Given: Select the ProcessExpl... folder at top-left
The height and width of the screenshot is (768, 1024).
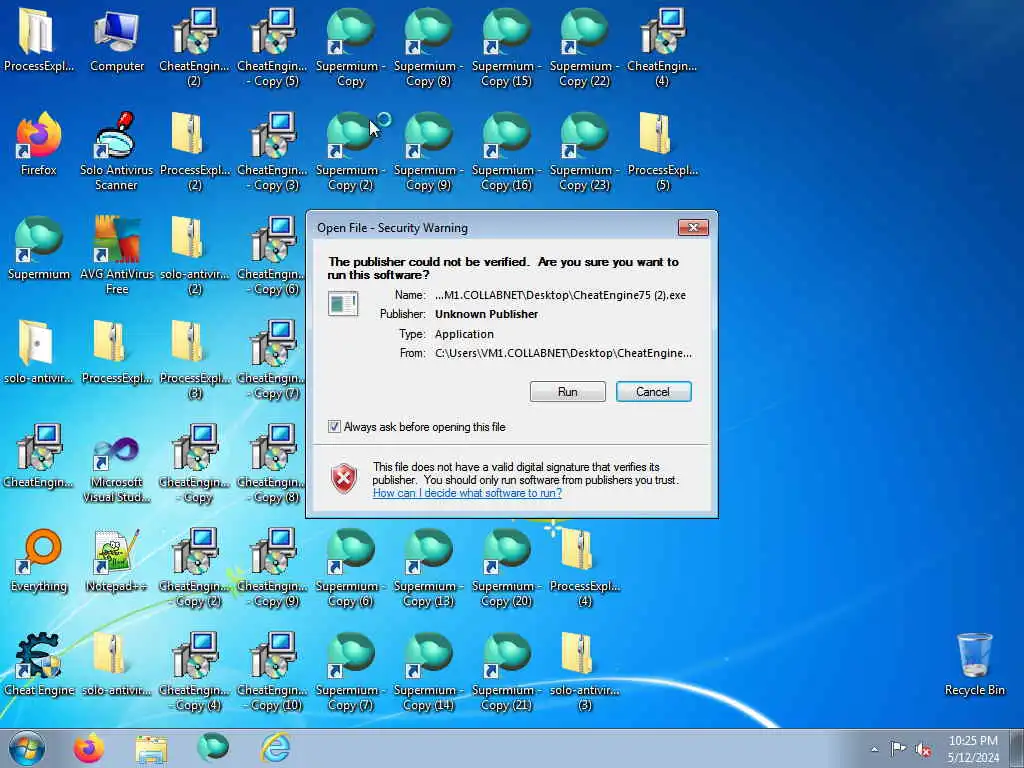Looking at the screenshot, I should click(39, 39).
